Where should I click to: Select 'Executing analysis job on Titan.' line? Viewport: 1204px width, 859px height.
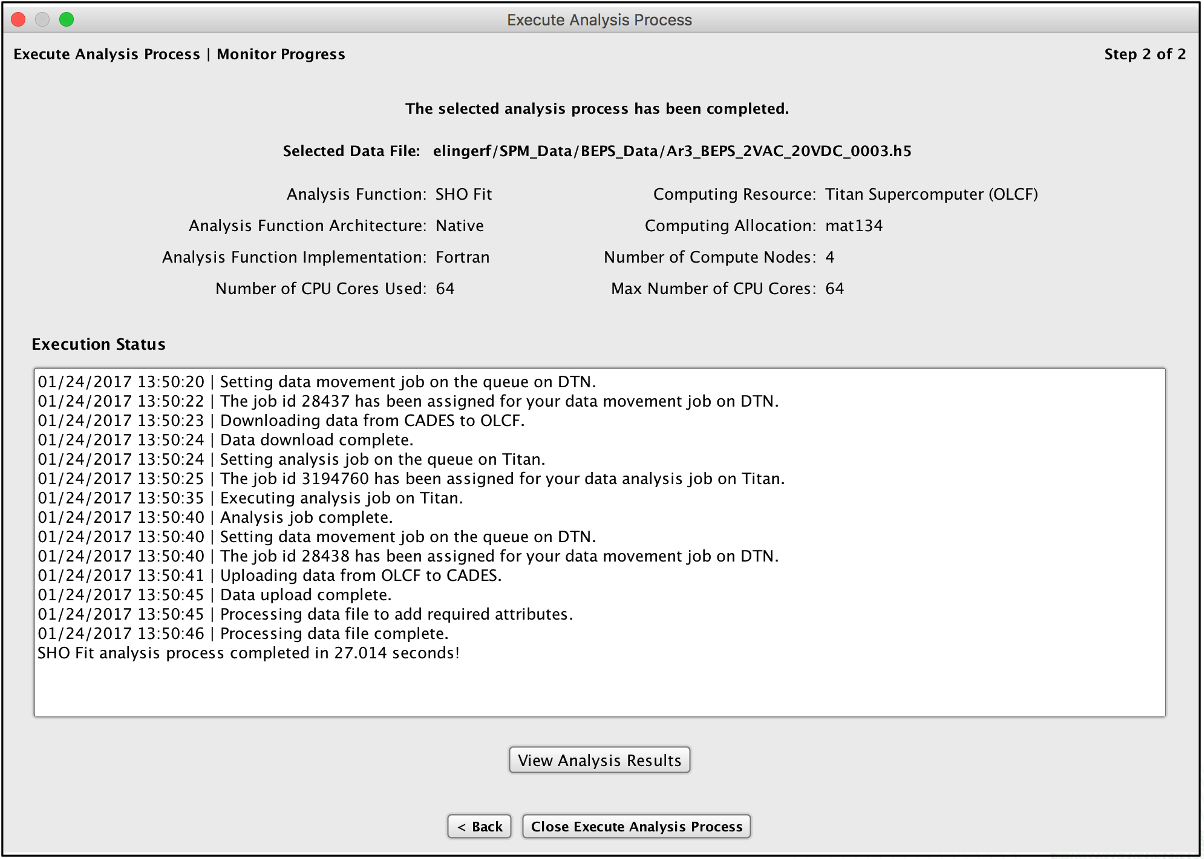tap(250, 497)
